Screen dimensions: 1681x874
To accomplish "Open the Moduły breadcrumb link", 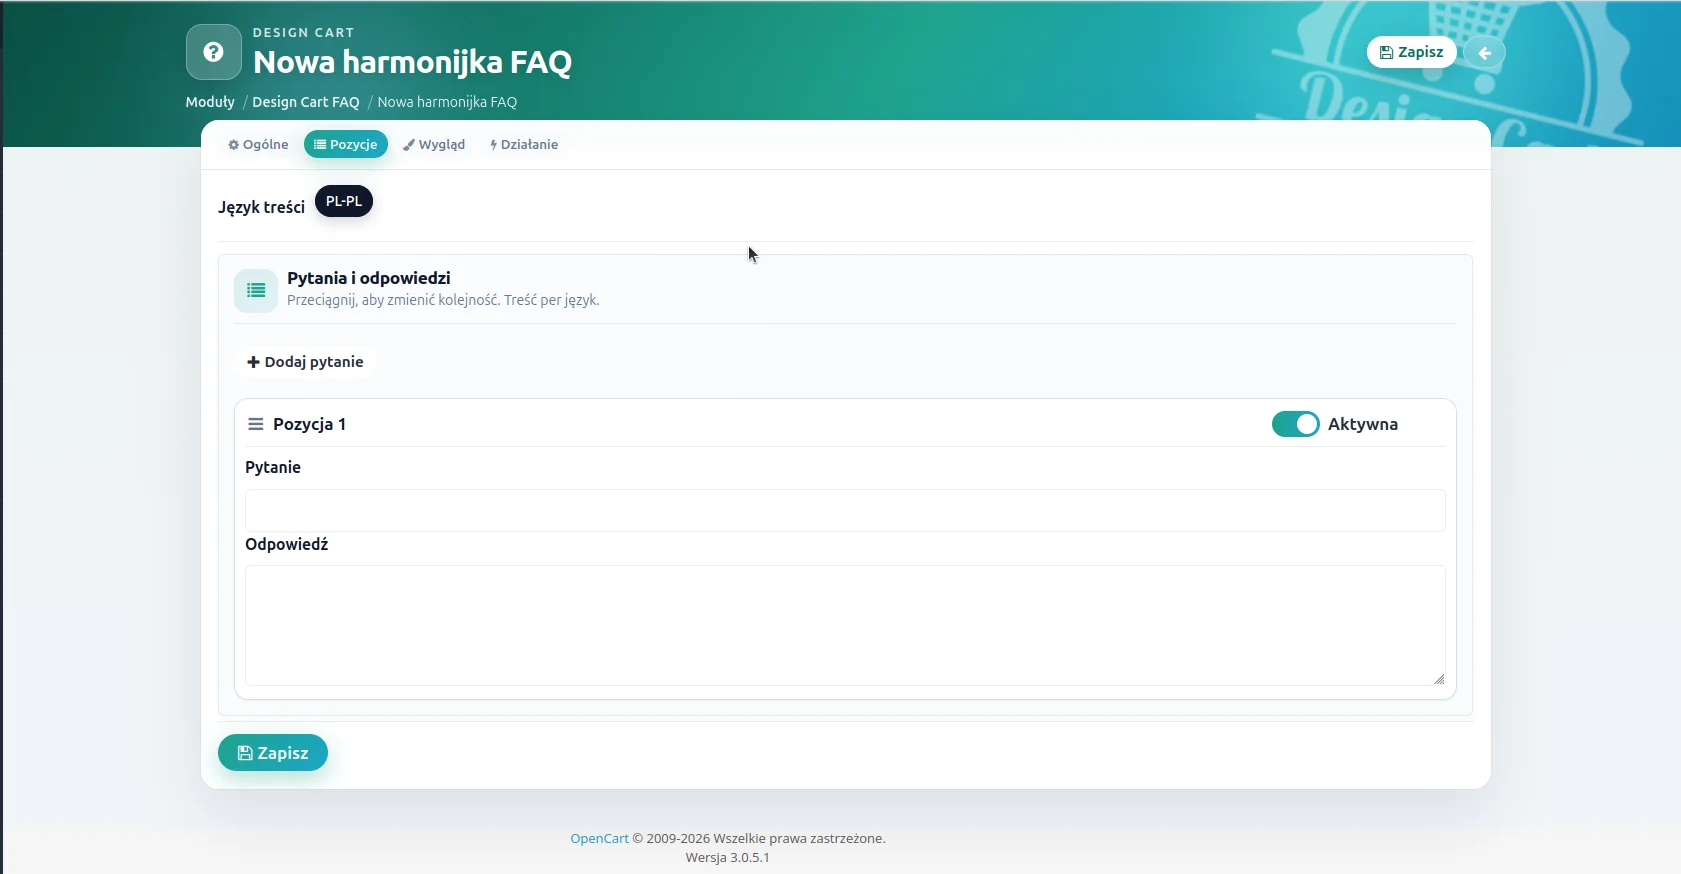I will (x=210, y=102).
